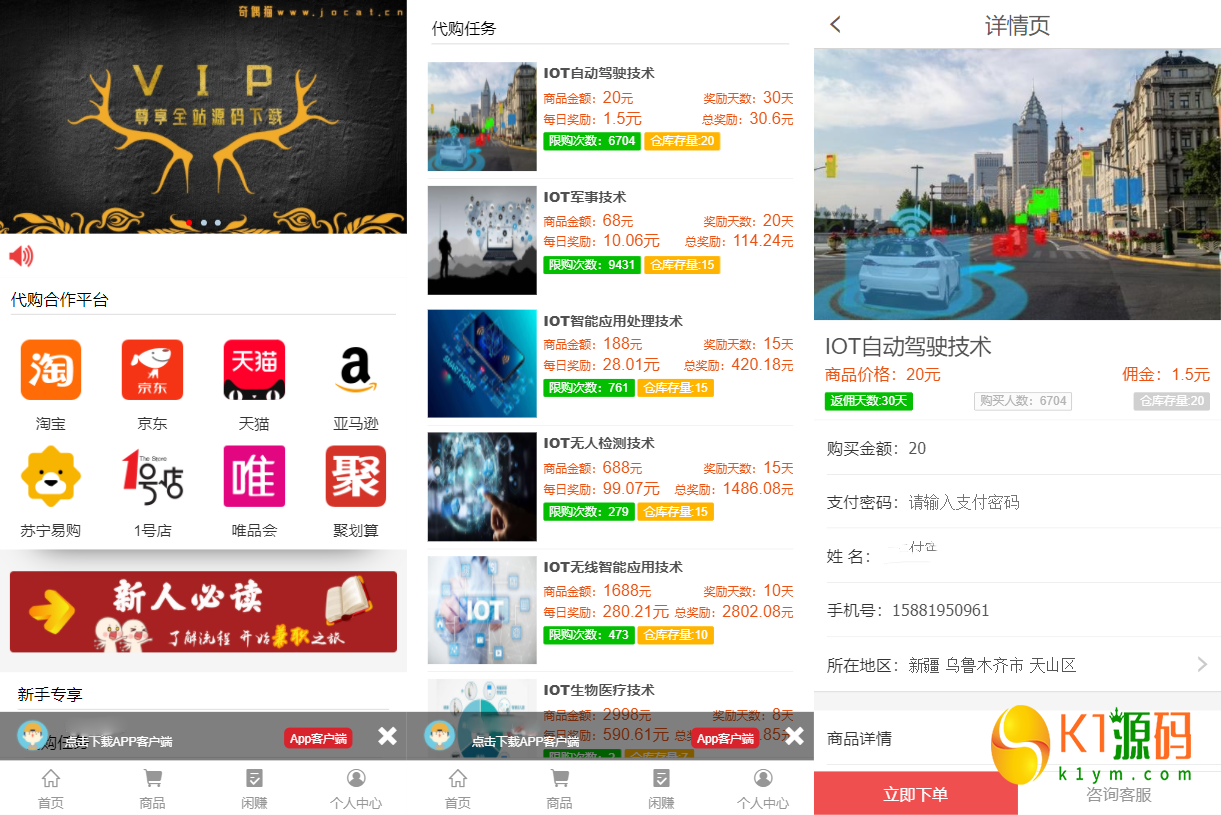Click 限购次数：279 green badge
Viewport: 1221px width, 815px height.
pos(589,512)
